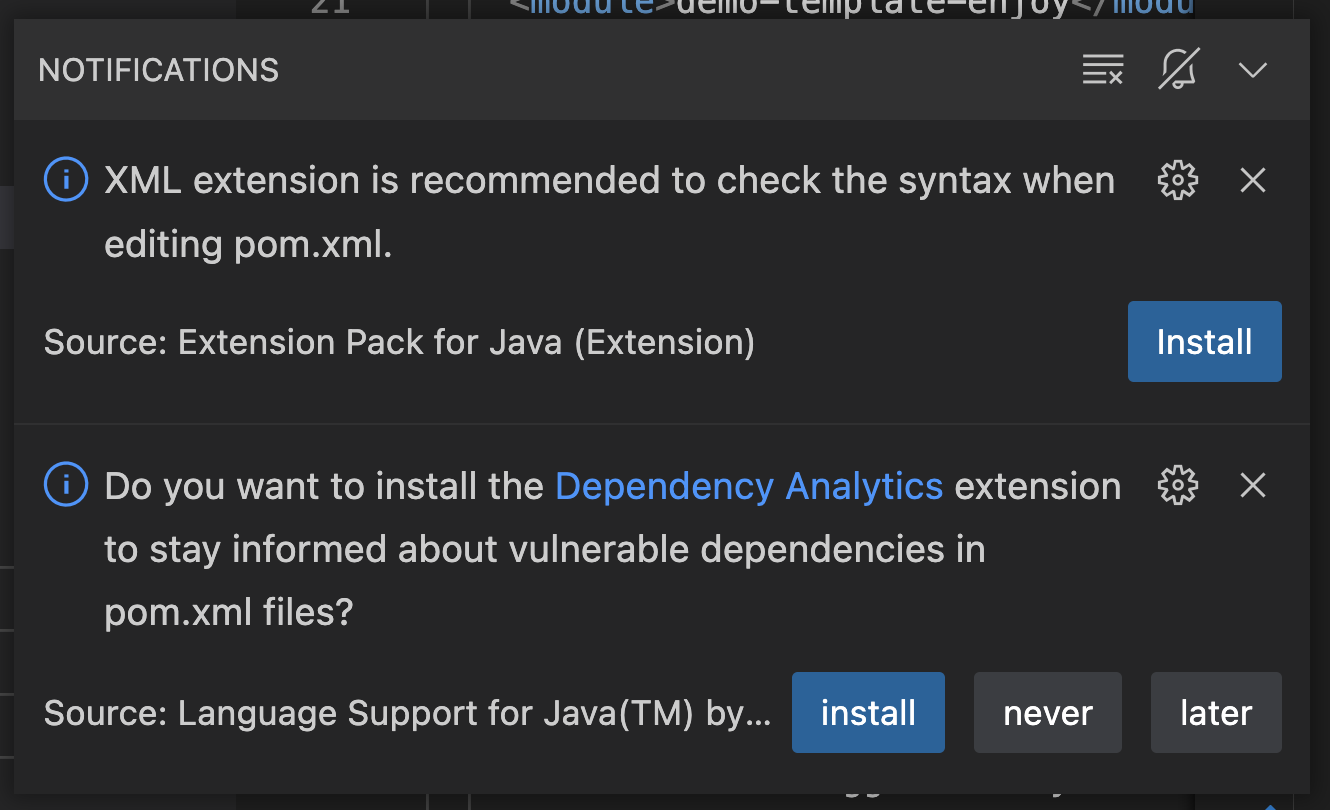Install the recommended XML extension
The image size is (1330, 810).
click(1204, 341)
